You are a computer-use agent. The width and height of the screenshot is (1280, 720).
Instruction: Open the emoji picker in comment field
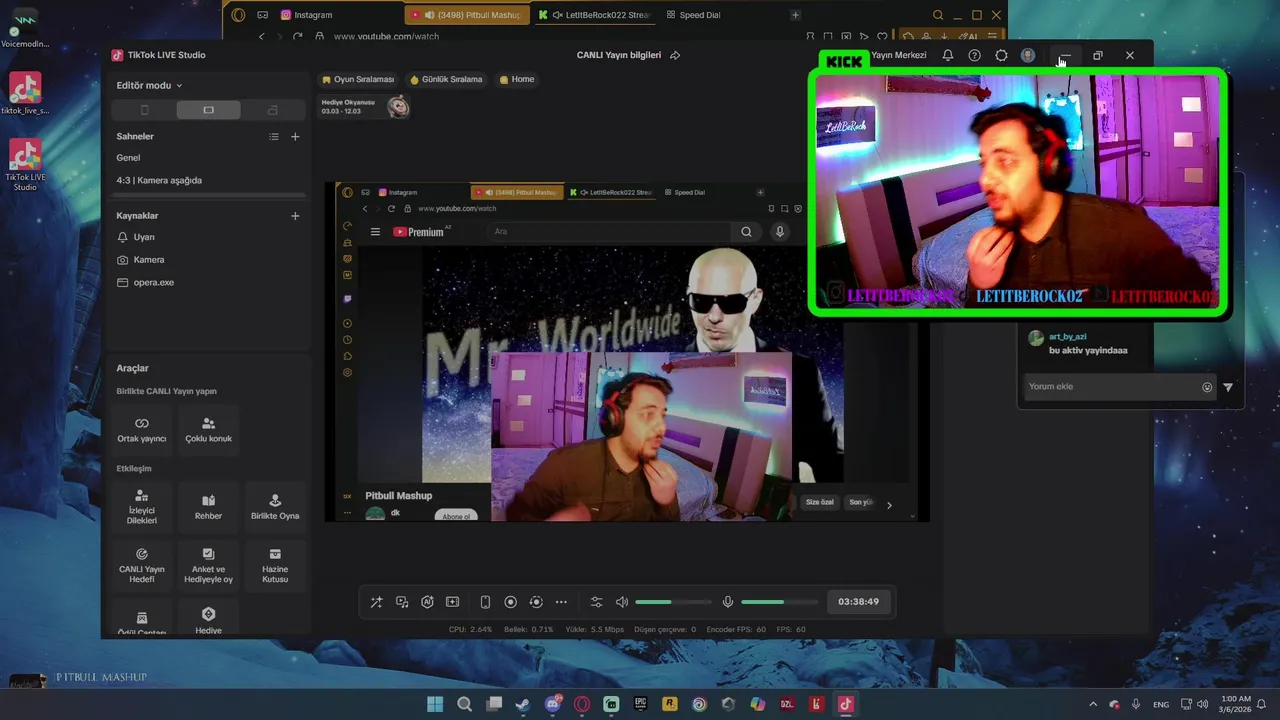pos(1207,387)
